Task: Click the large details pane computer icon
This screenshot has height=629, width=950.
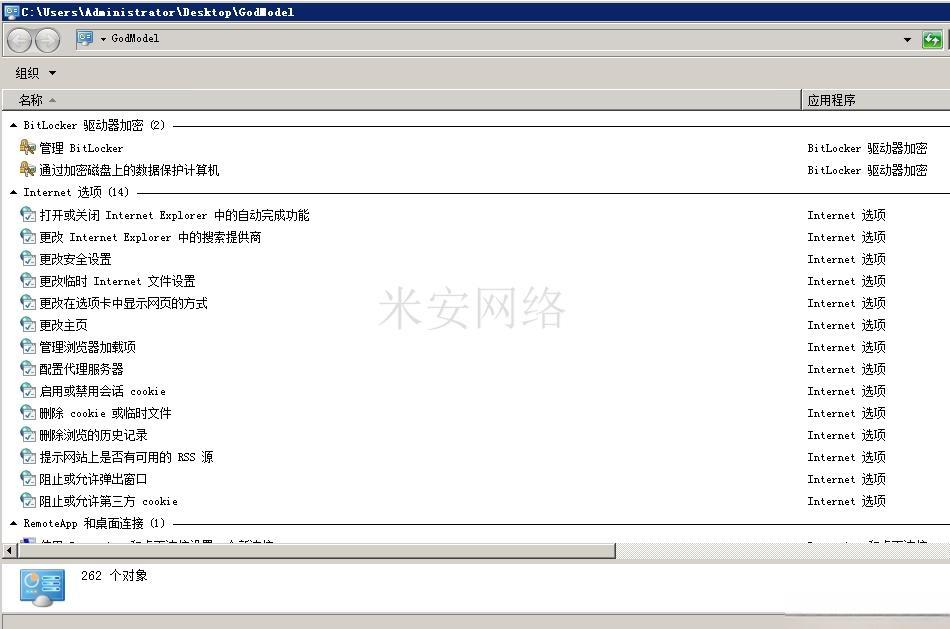Action: point(42,587)
